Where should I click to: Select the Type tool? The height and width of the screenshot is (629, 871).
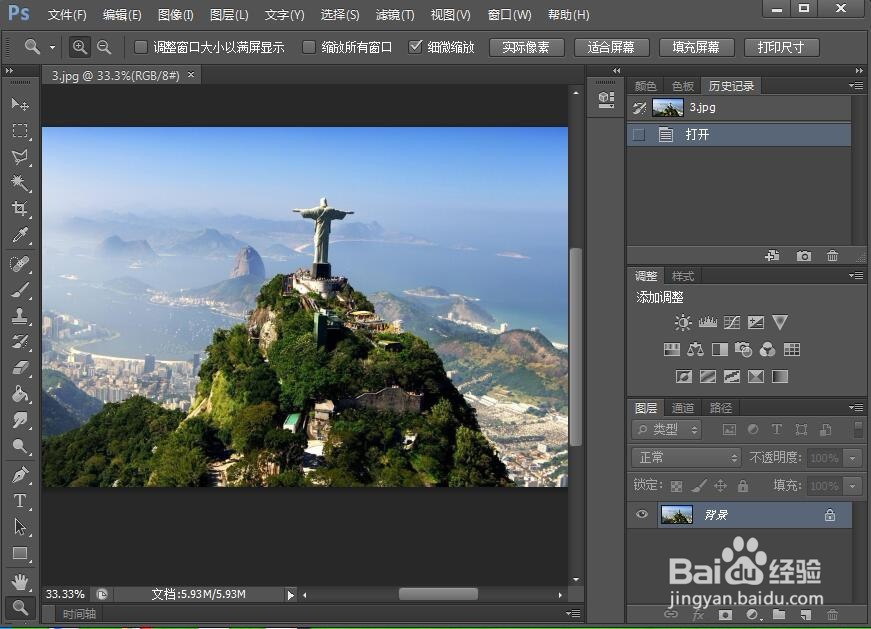click(20, 501)
